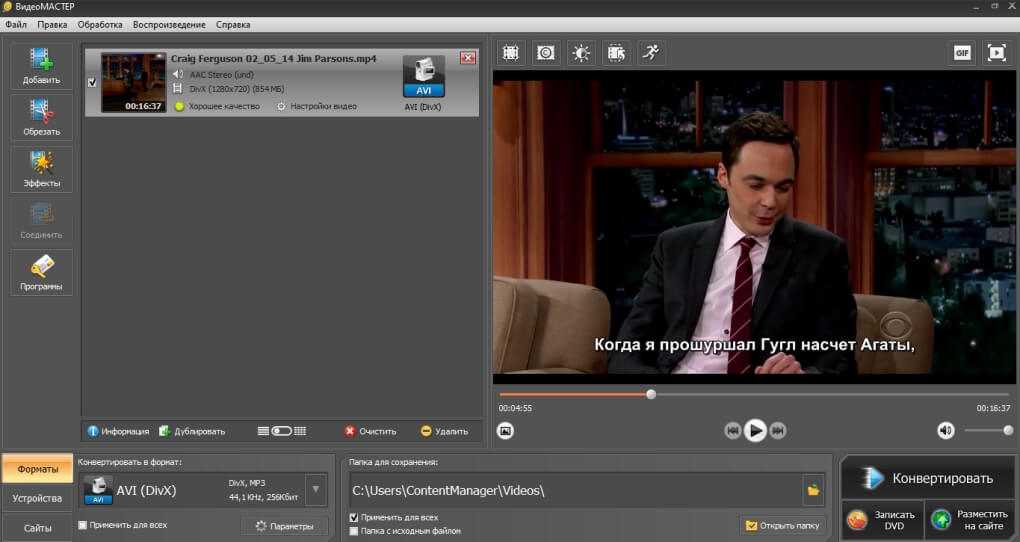
Task: Click the Открыть папку button
Action: tap(786, 525)
